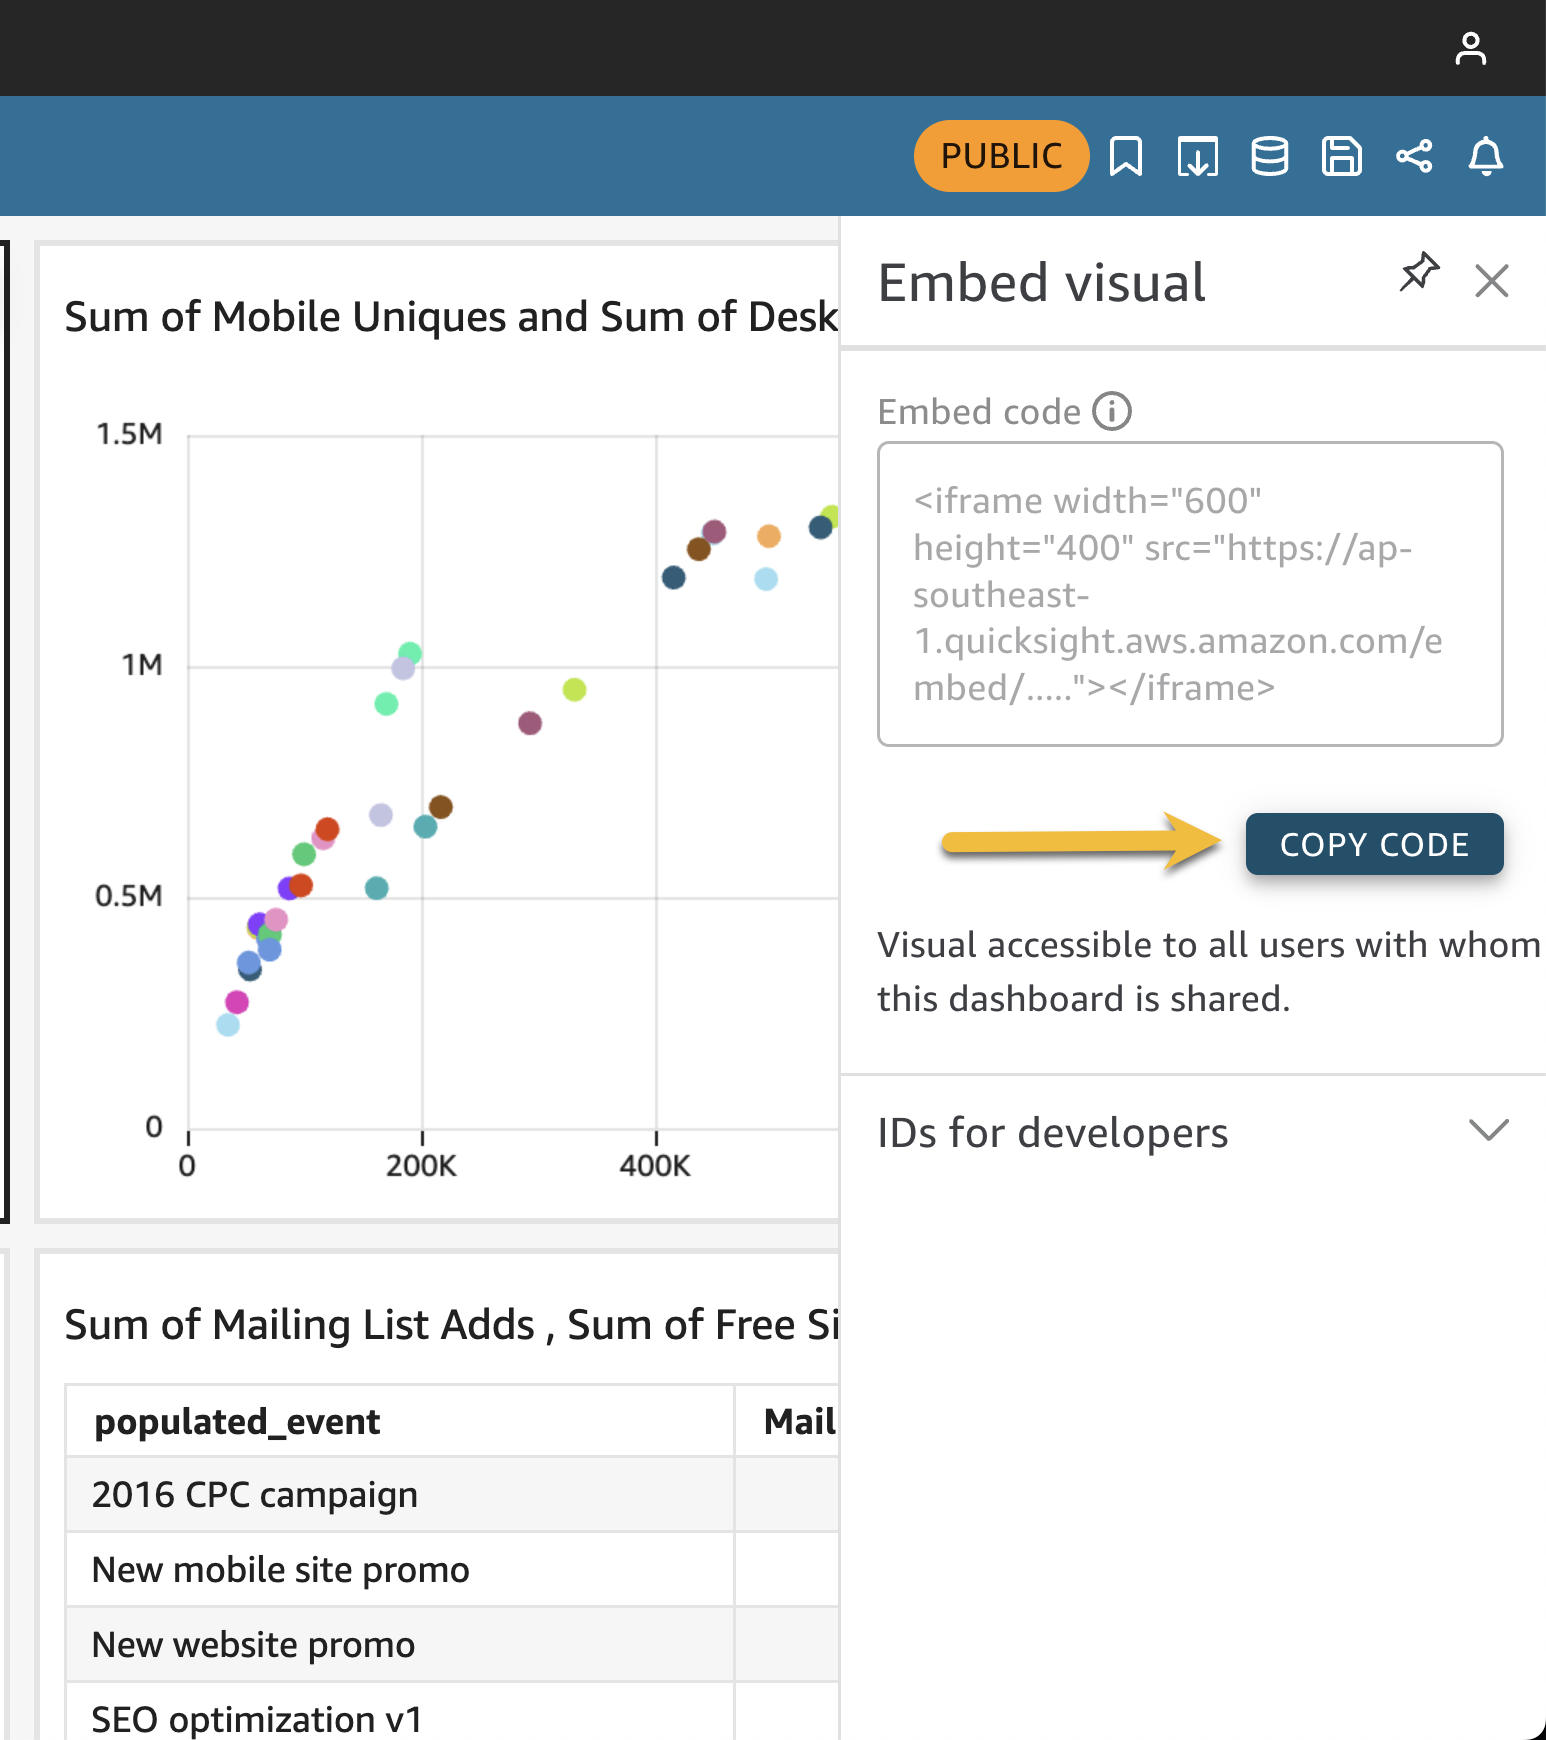Click the alerts bell icon
Screen dimensions: 1546x1740
[x=1486, y=156]
